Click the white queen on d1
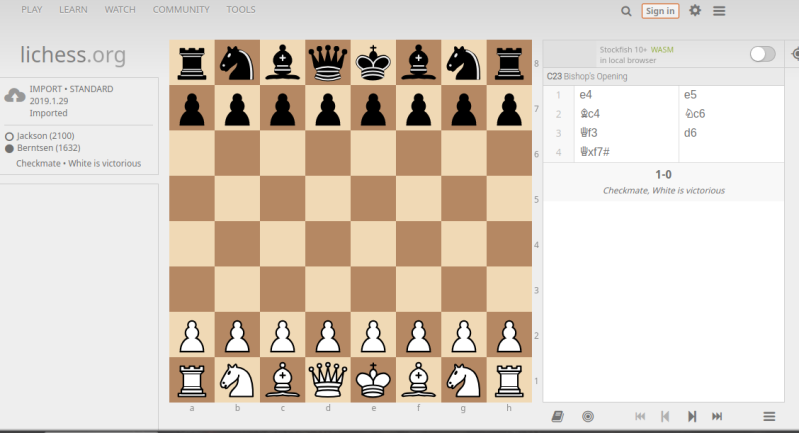The width and height of the screenshot is (799, 433). pyautogui.click(x=328, y=380)
